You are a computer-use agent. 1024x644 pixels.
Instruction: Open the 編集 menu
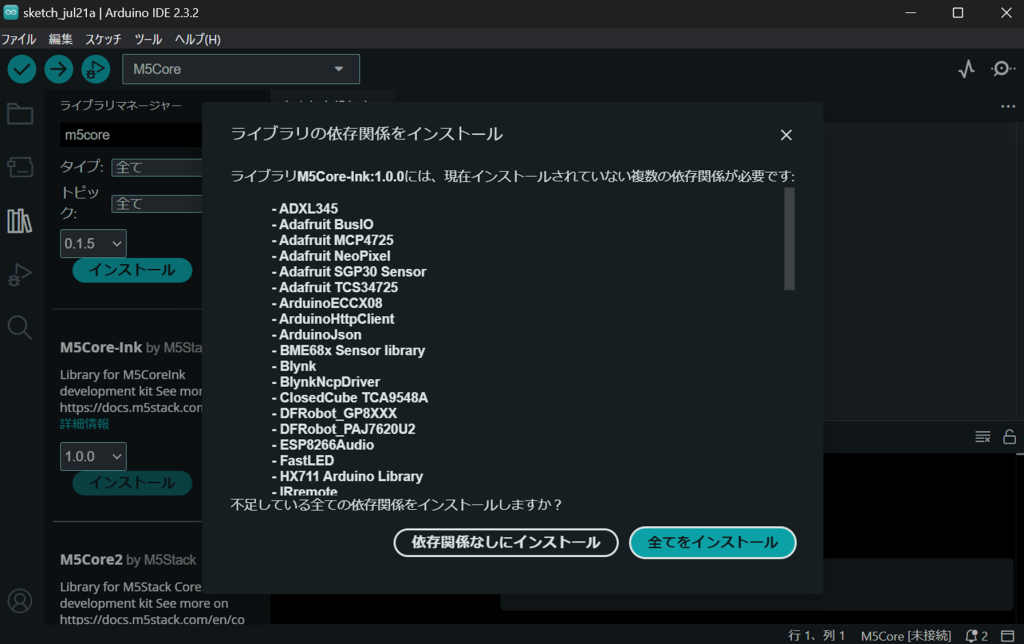[x=60, y=39]
